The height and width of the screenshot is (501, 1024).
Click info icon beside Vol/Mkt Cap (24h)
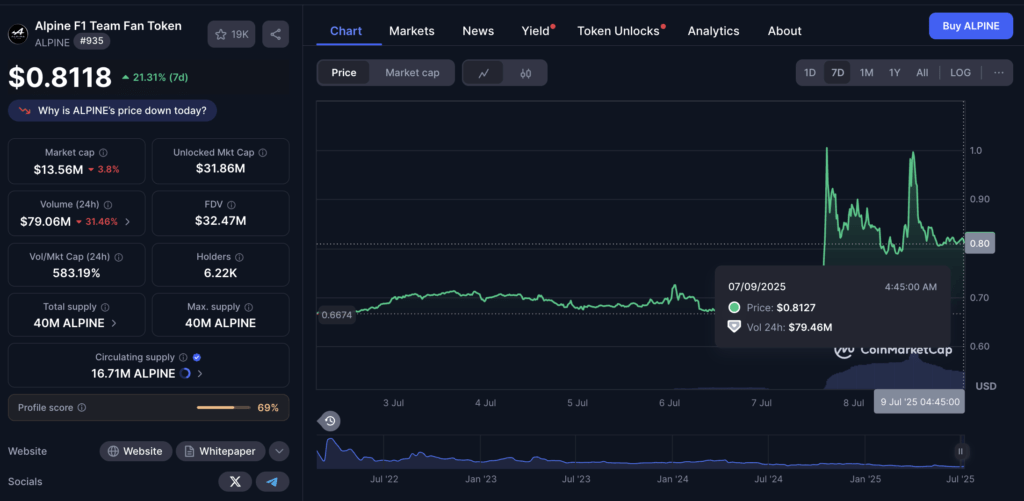pos(119,257)
